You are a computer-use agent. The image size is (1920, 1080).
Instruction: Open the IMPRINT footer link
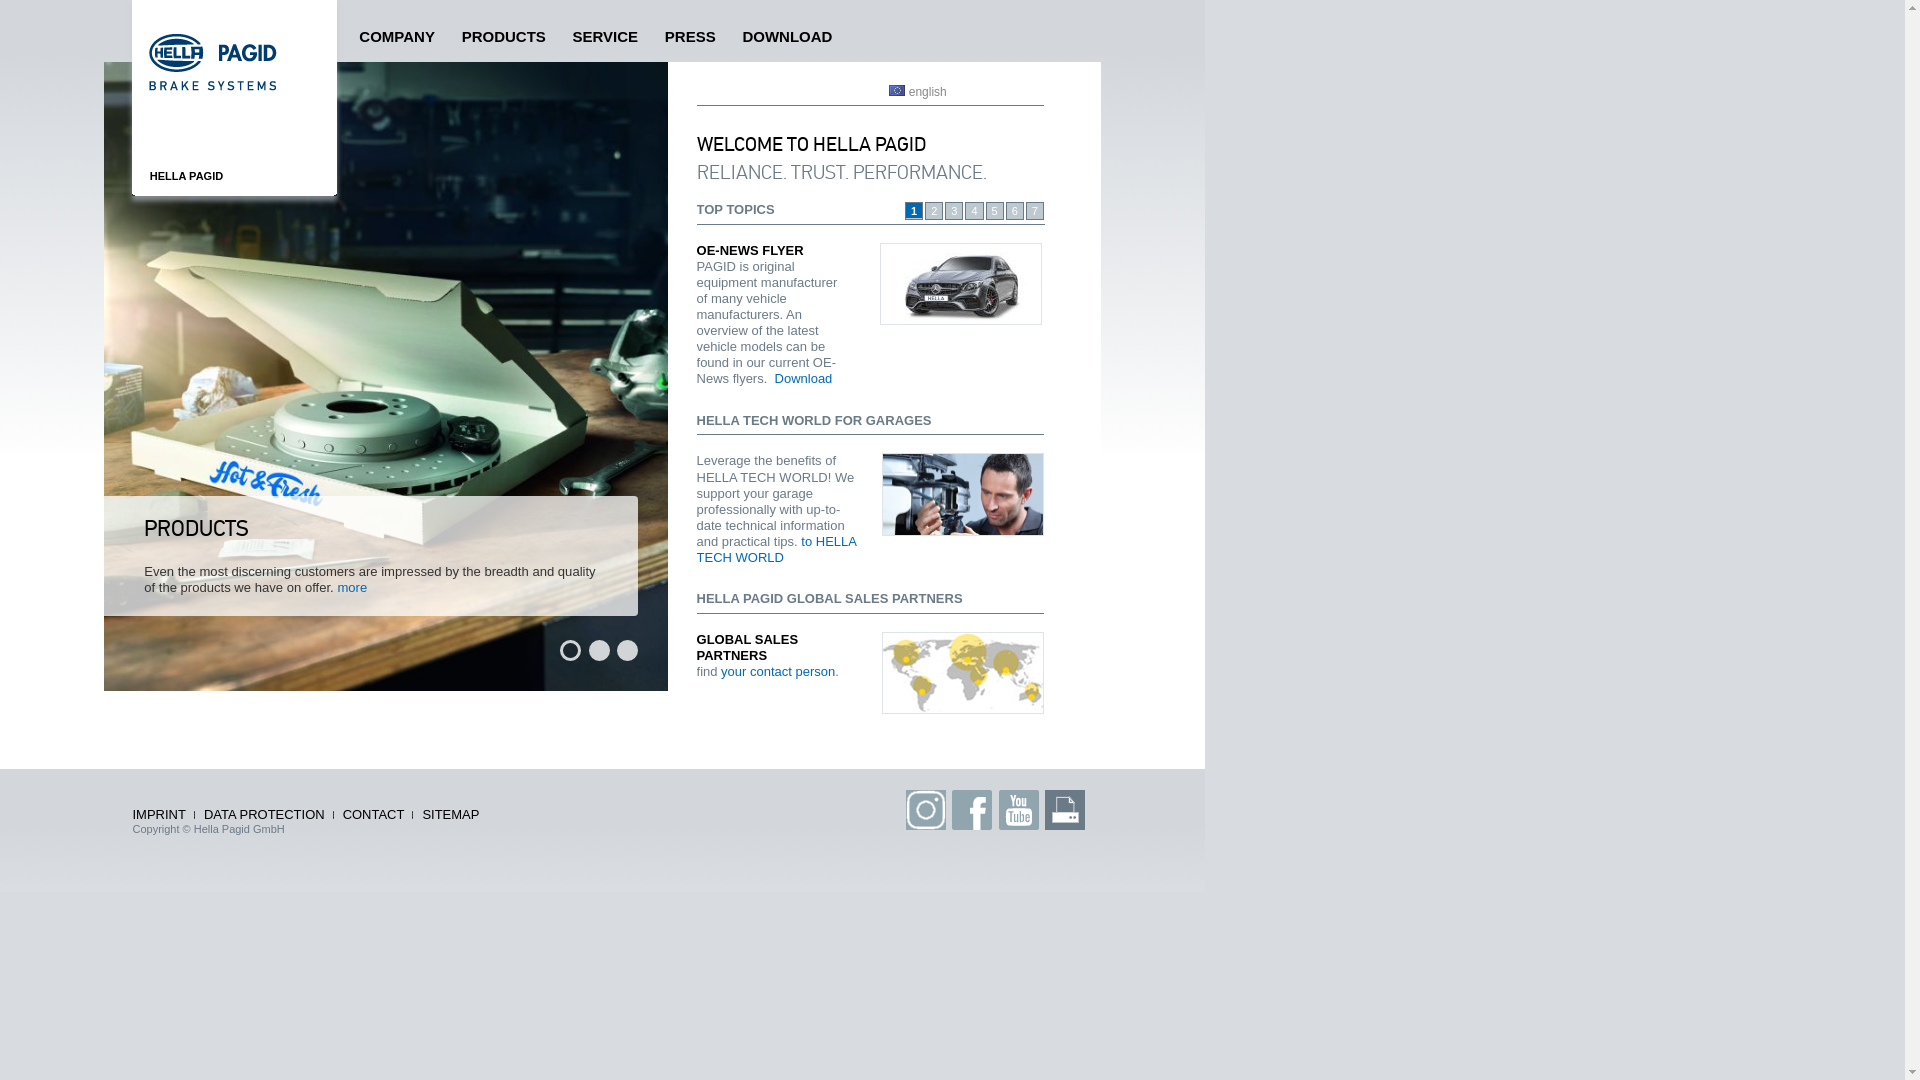tap(159, 815)
